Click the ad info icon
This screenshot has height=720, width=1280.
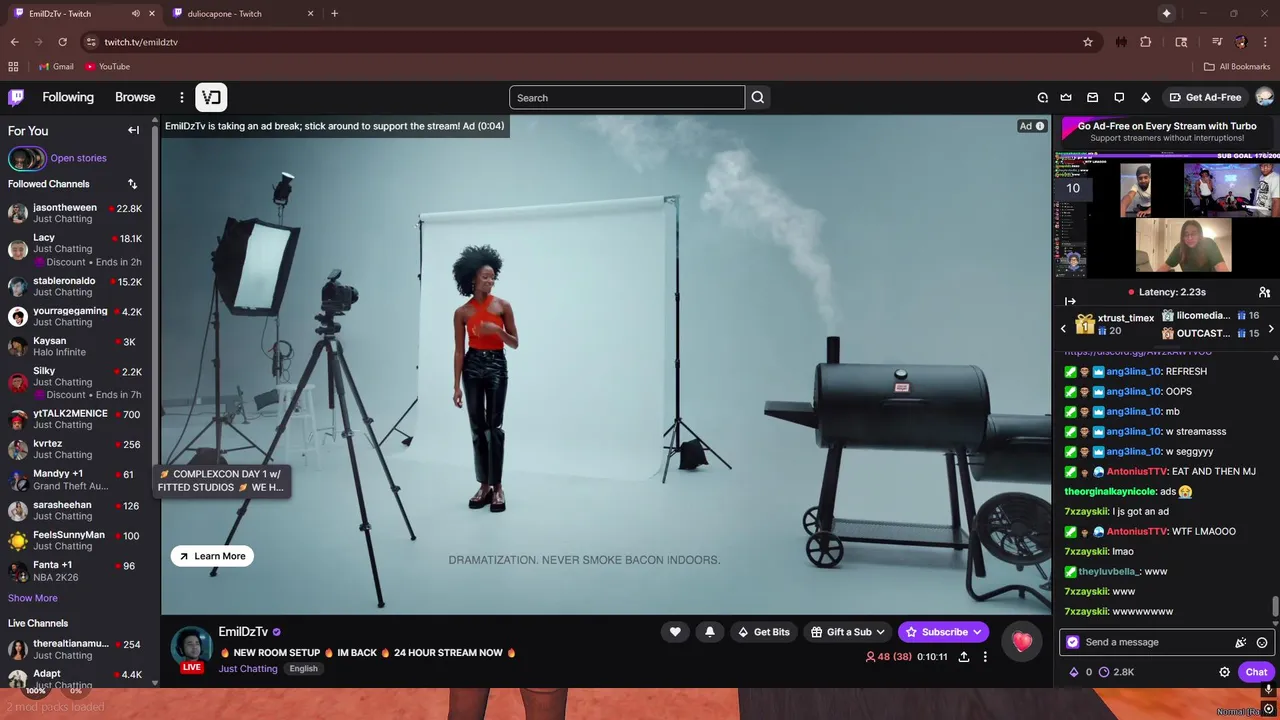pos(1040,126)
